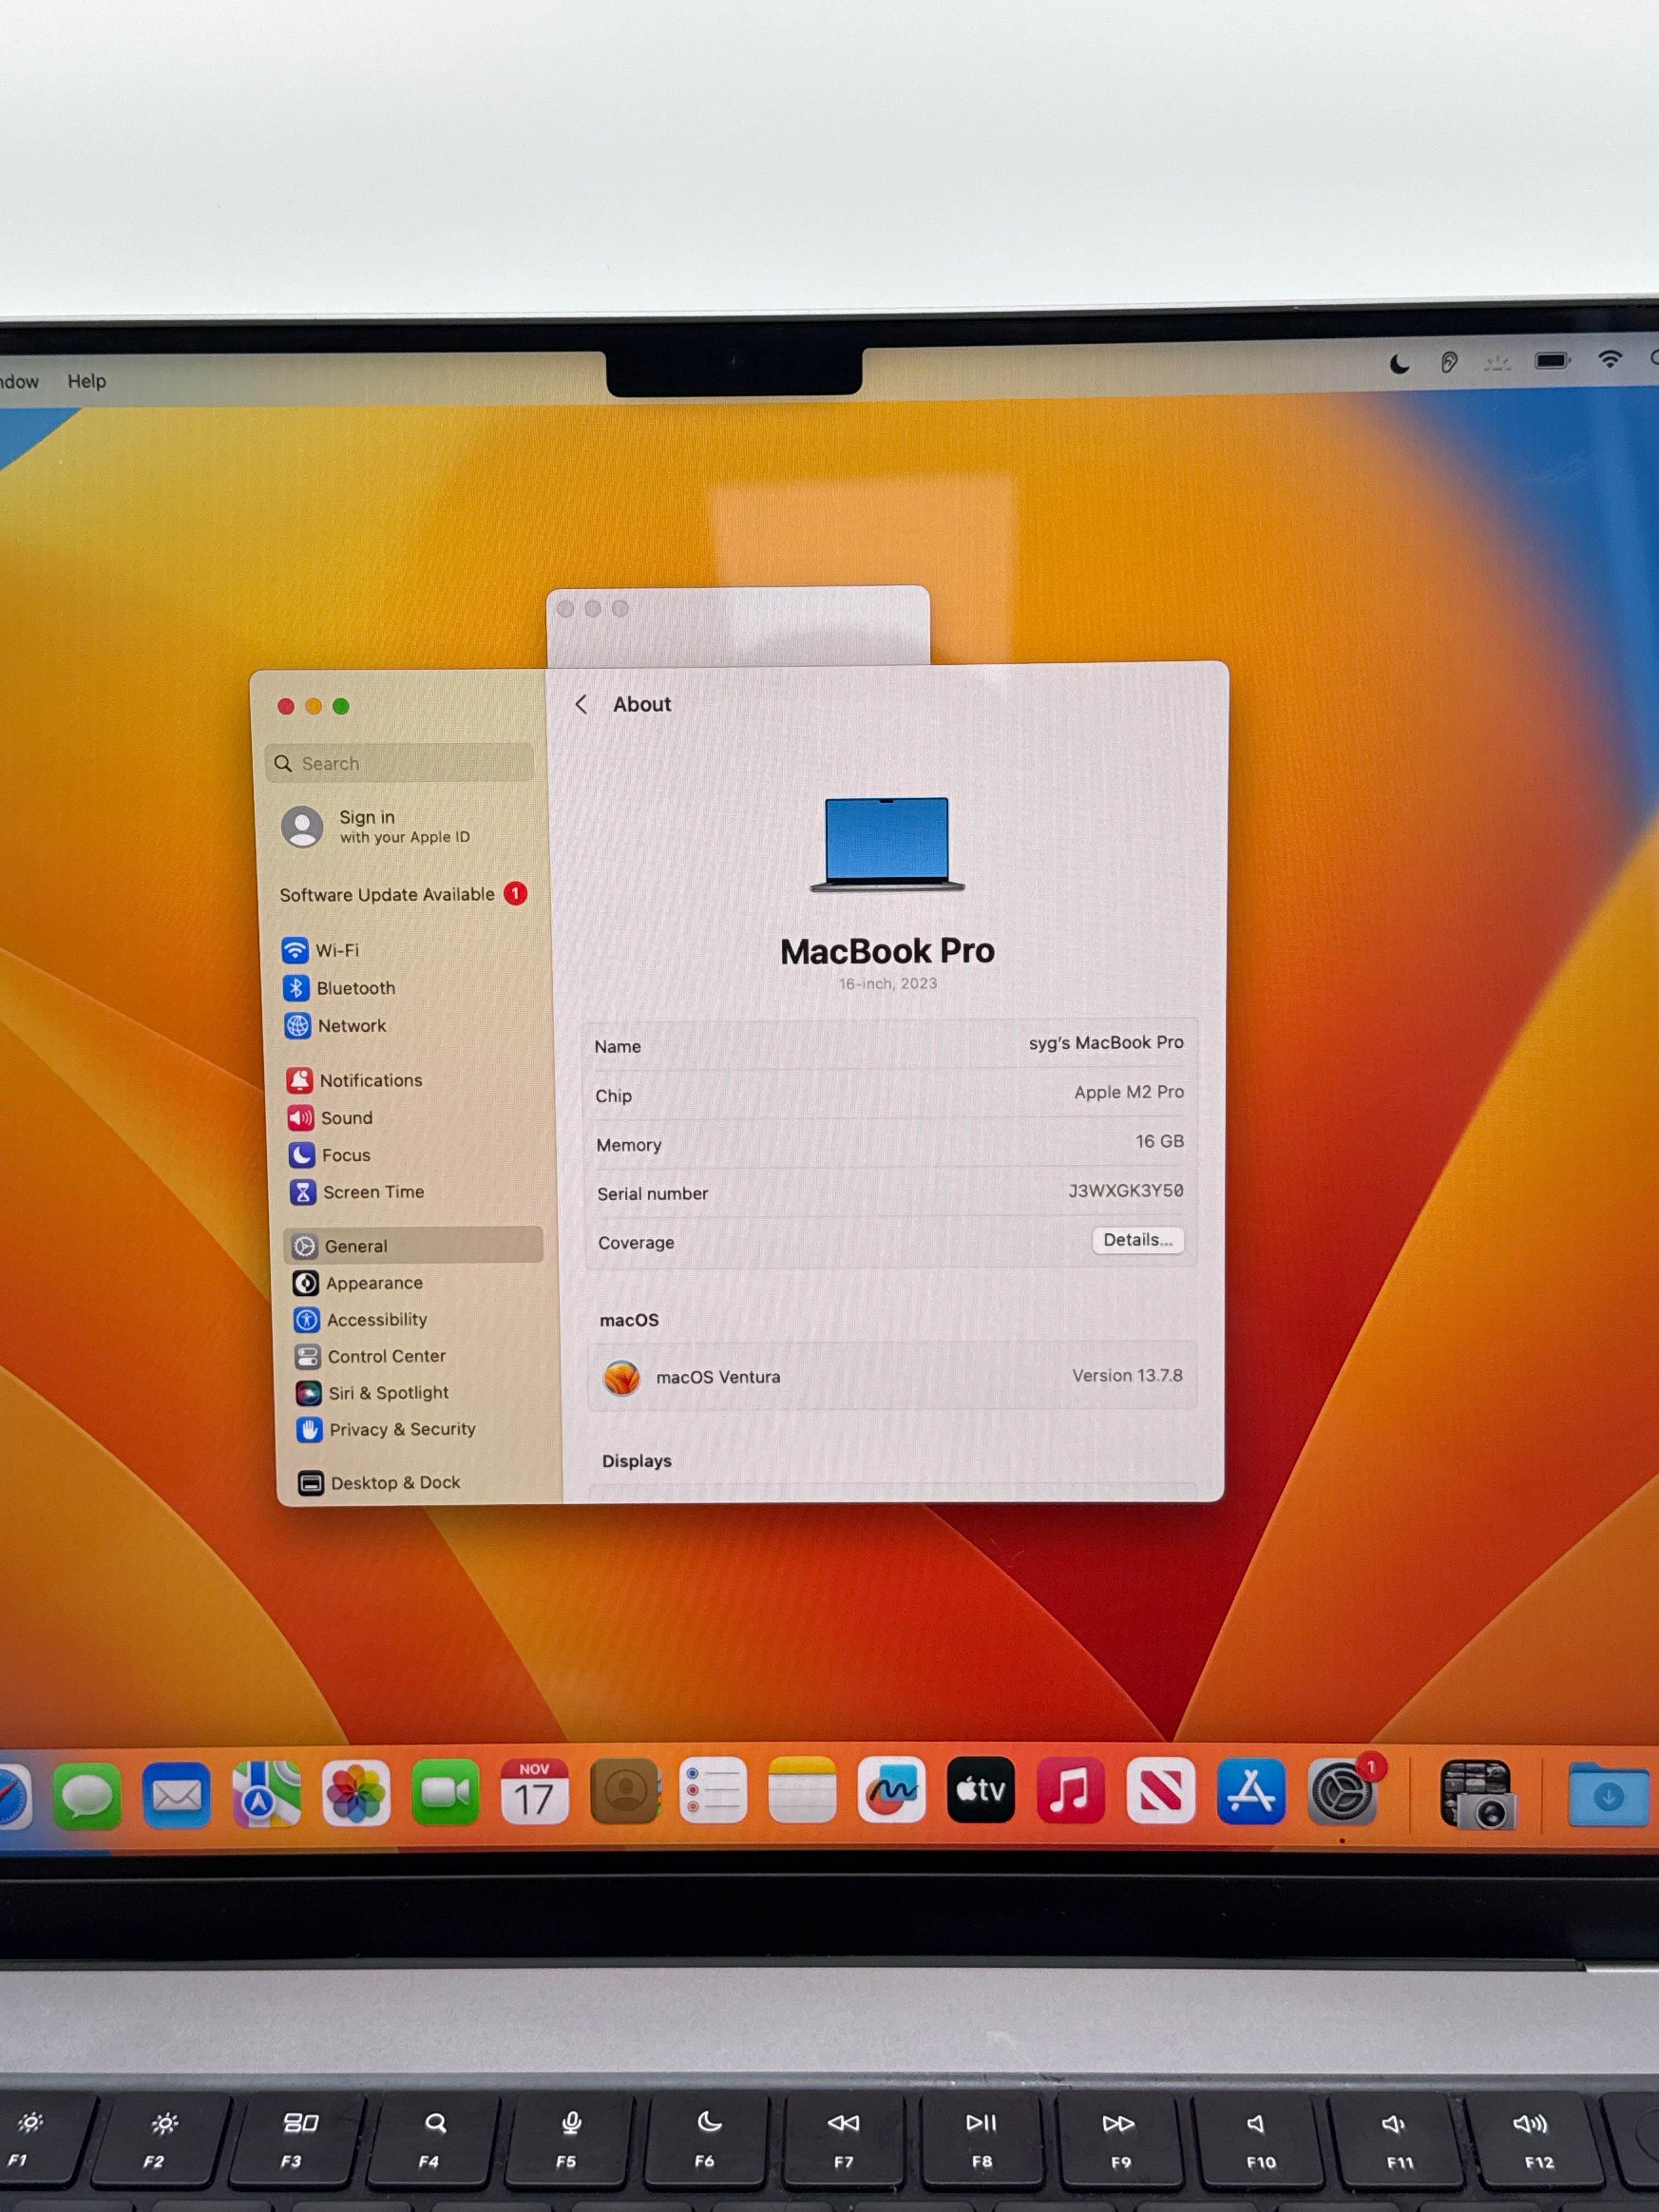The width and height of the screenshot is (1659, 2212).
Task: Click the Search field in System Settings
Action: pos(399,763)
